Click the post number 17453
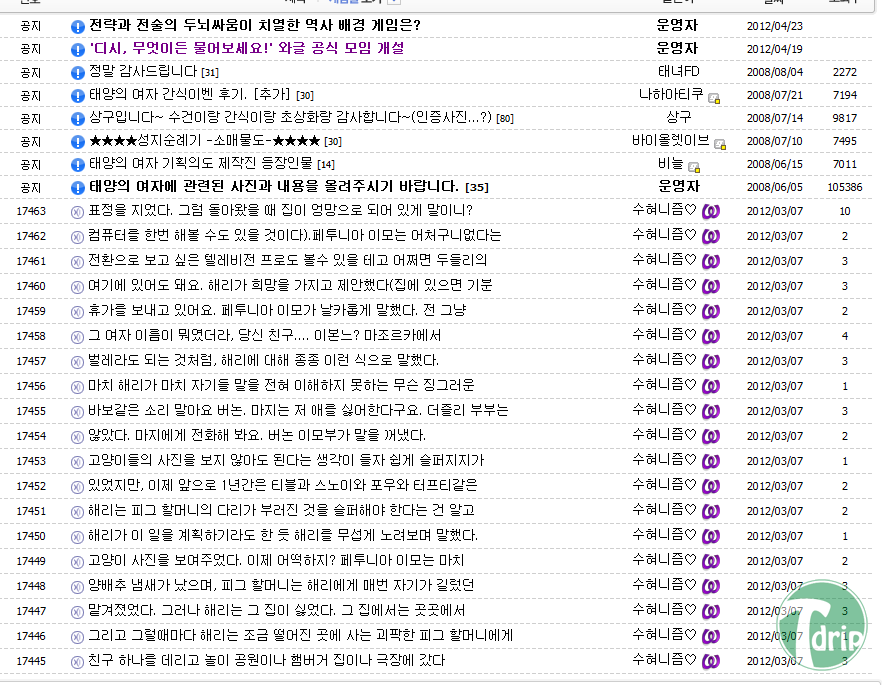This screenshot has height=685, width=882. [x=31, y=461]
